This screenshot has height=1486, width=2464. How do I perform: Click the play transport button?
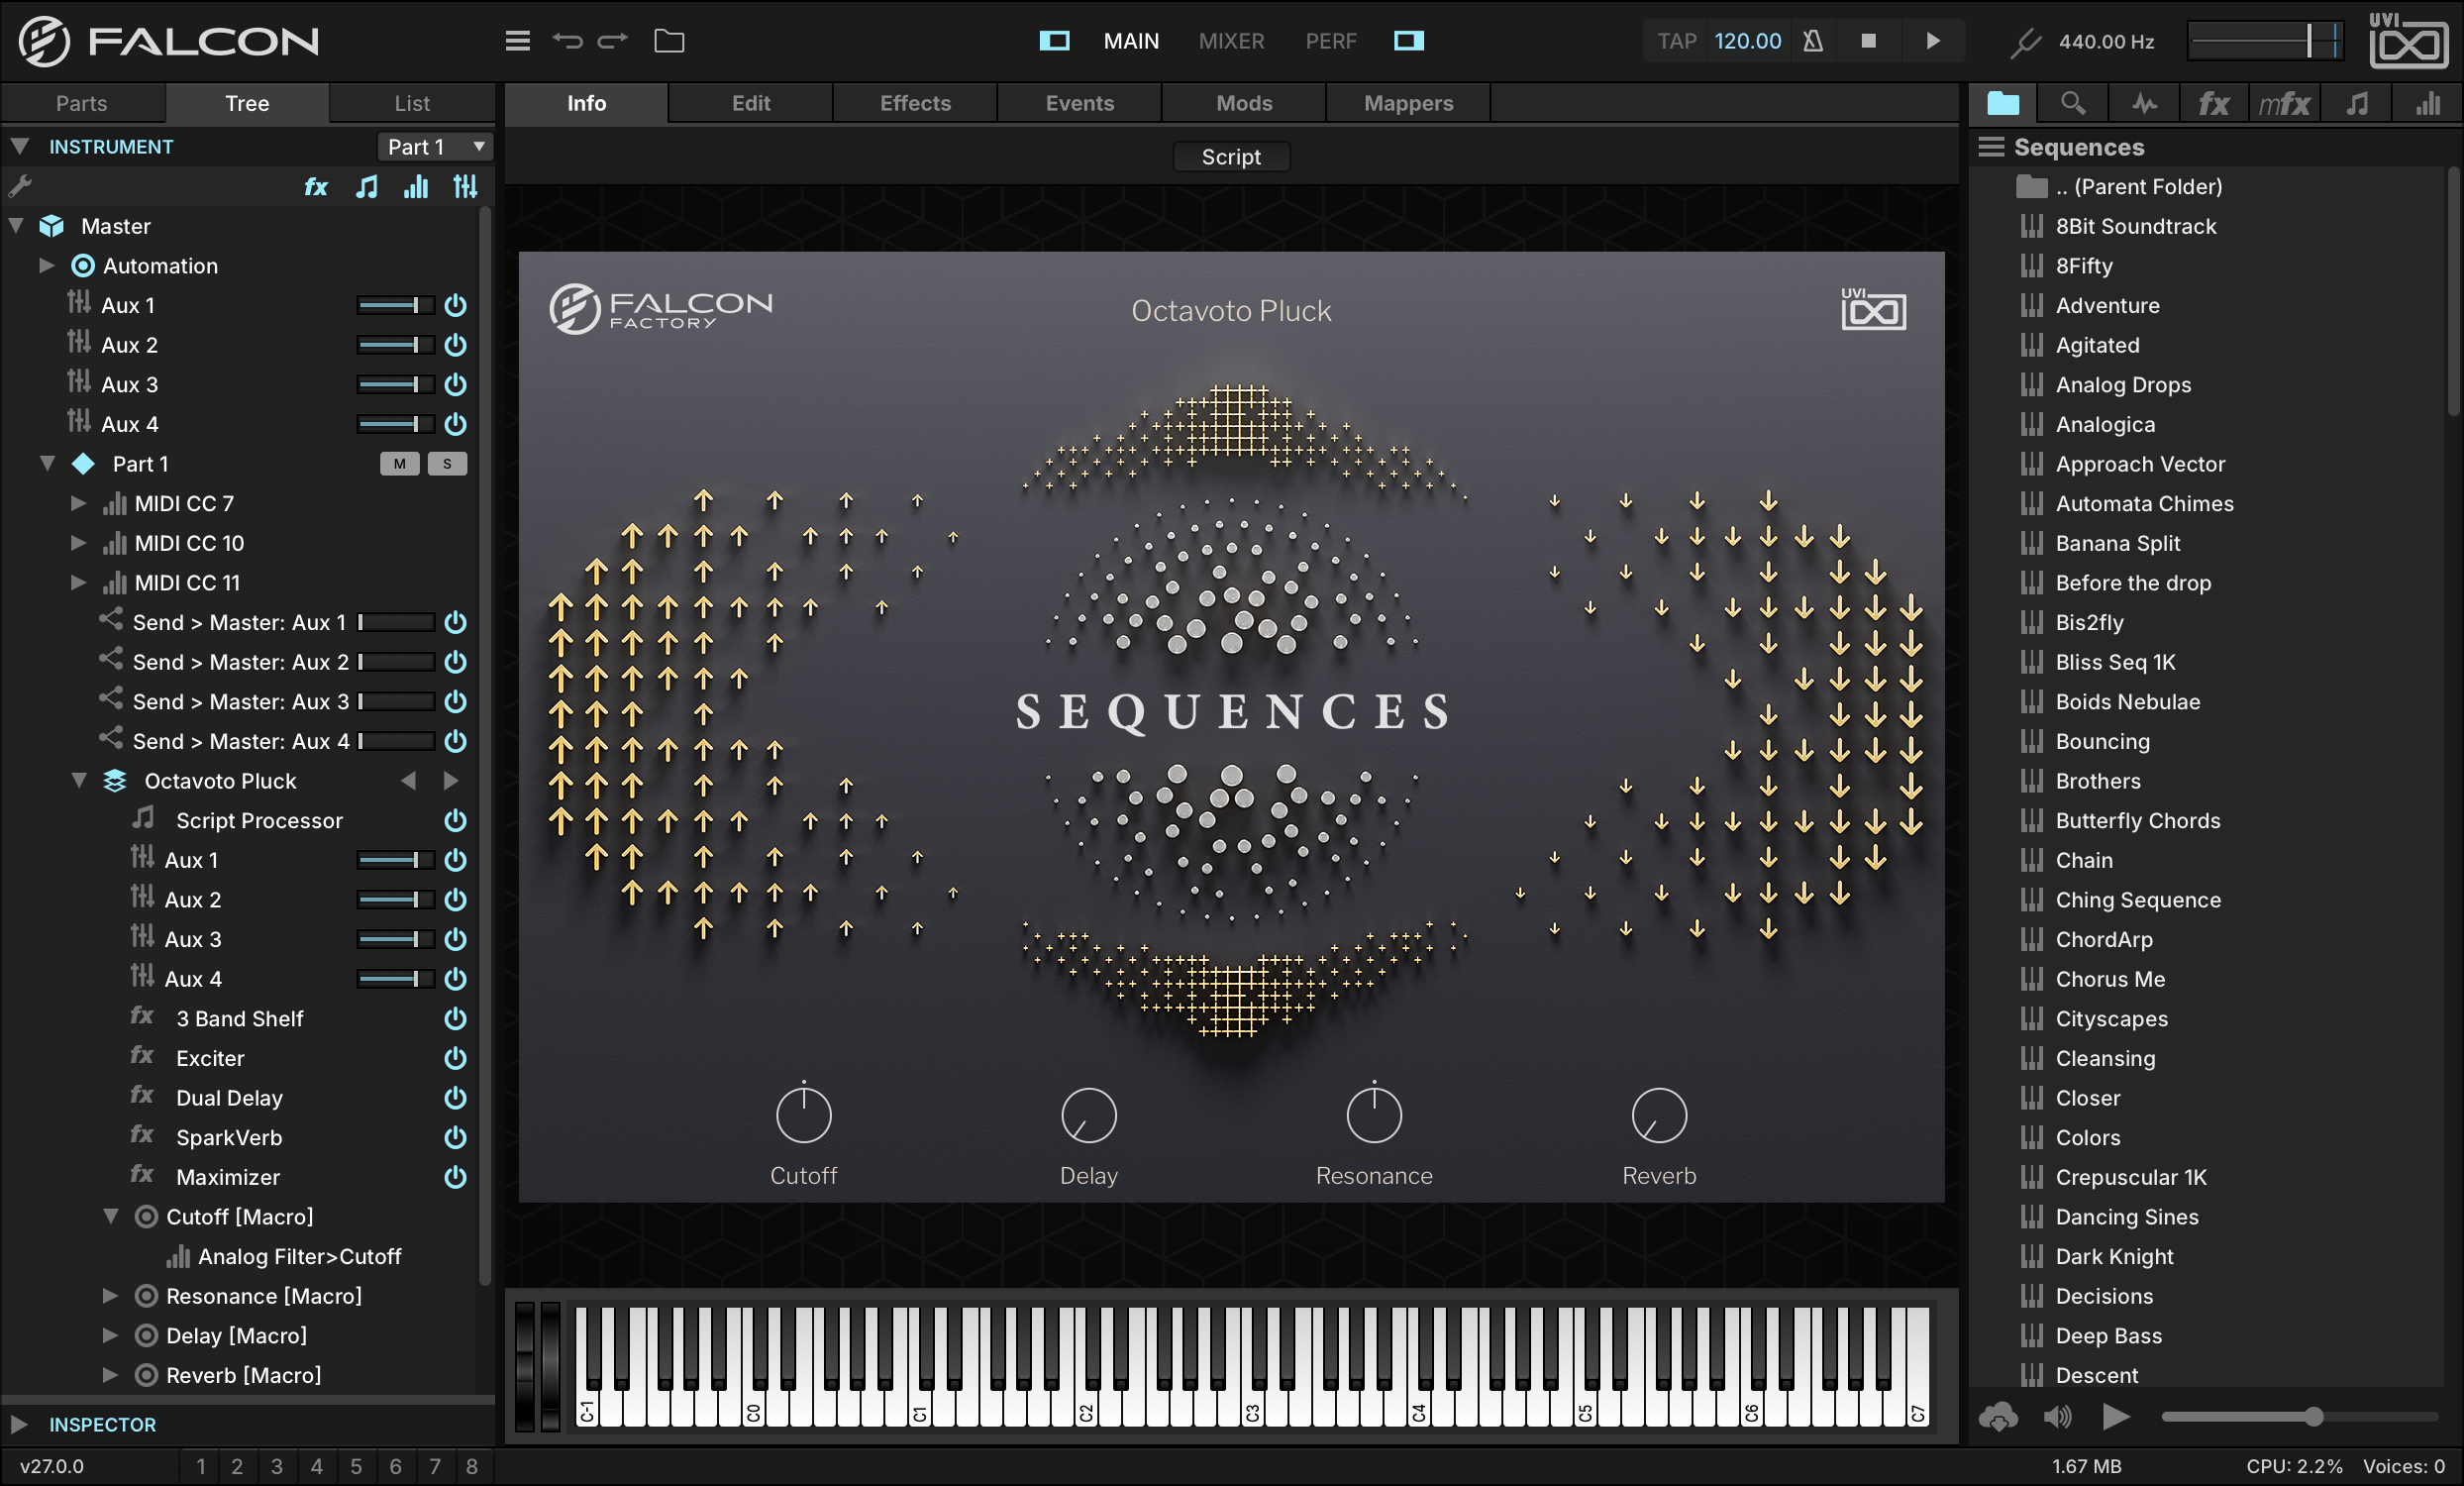1932,41
